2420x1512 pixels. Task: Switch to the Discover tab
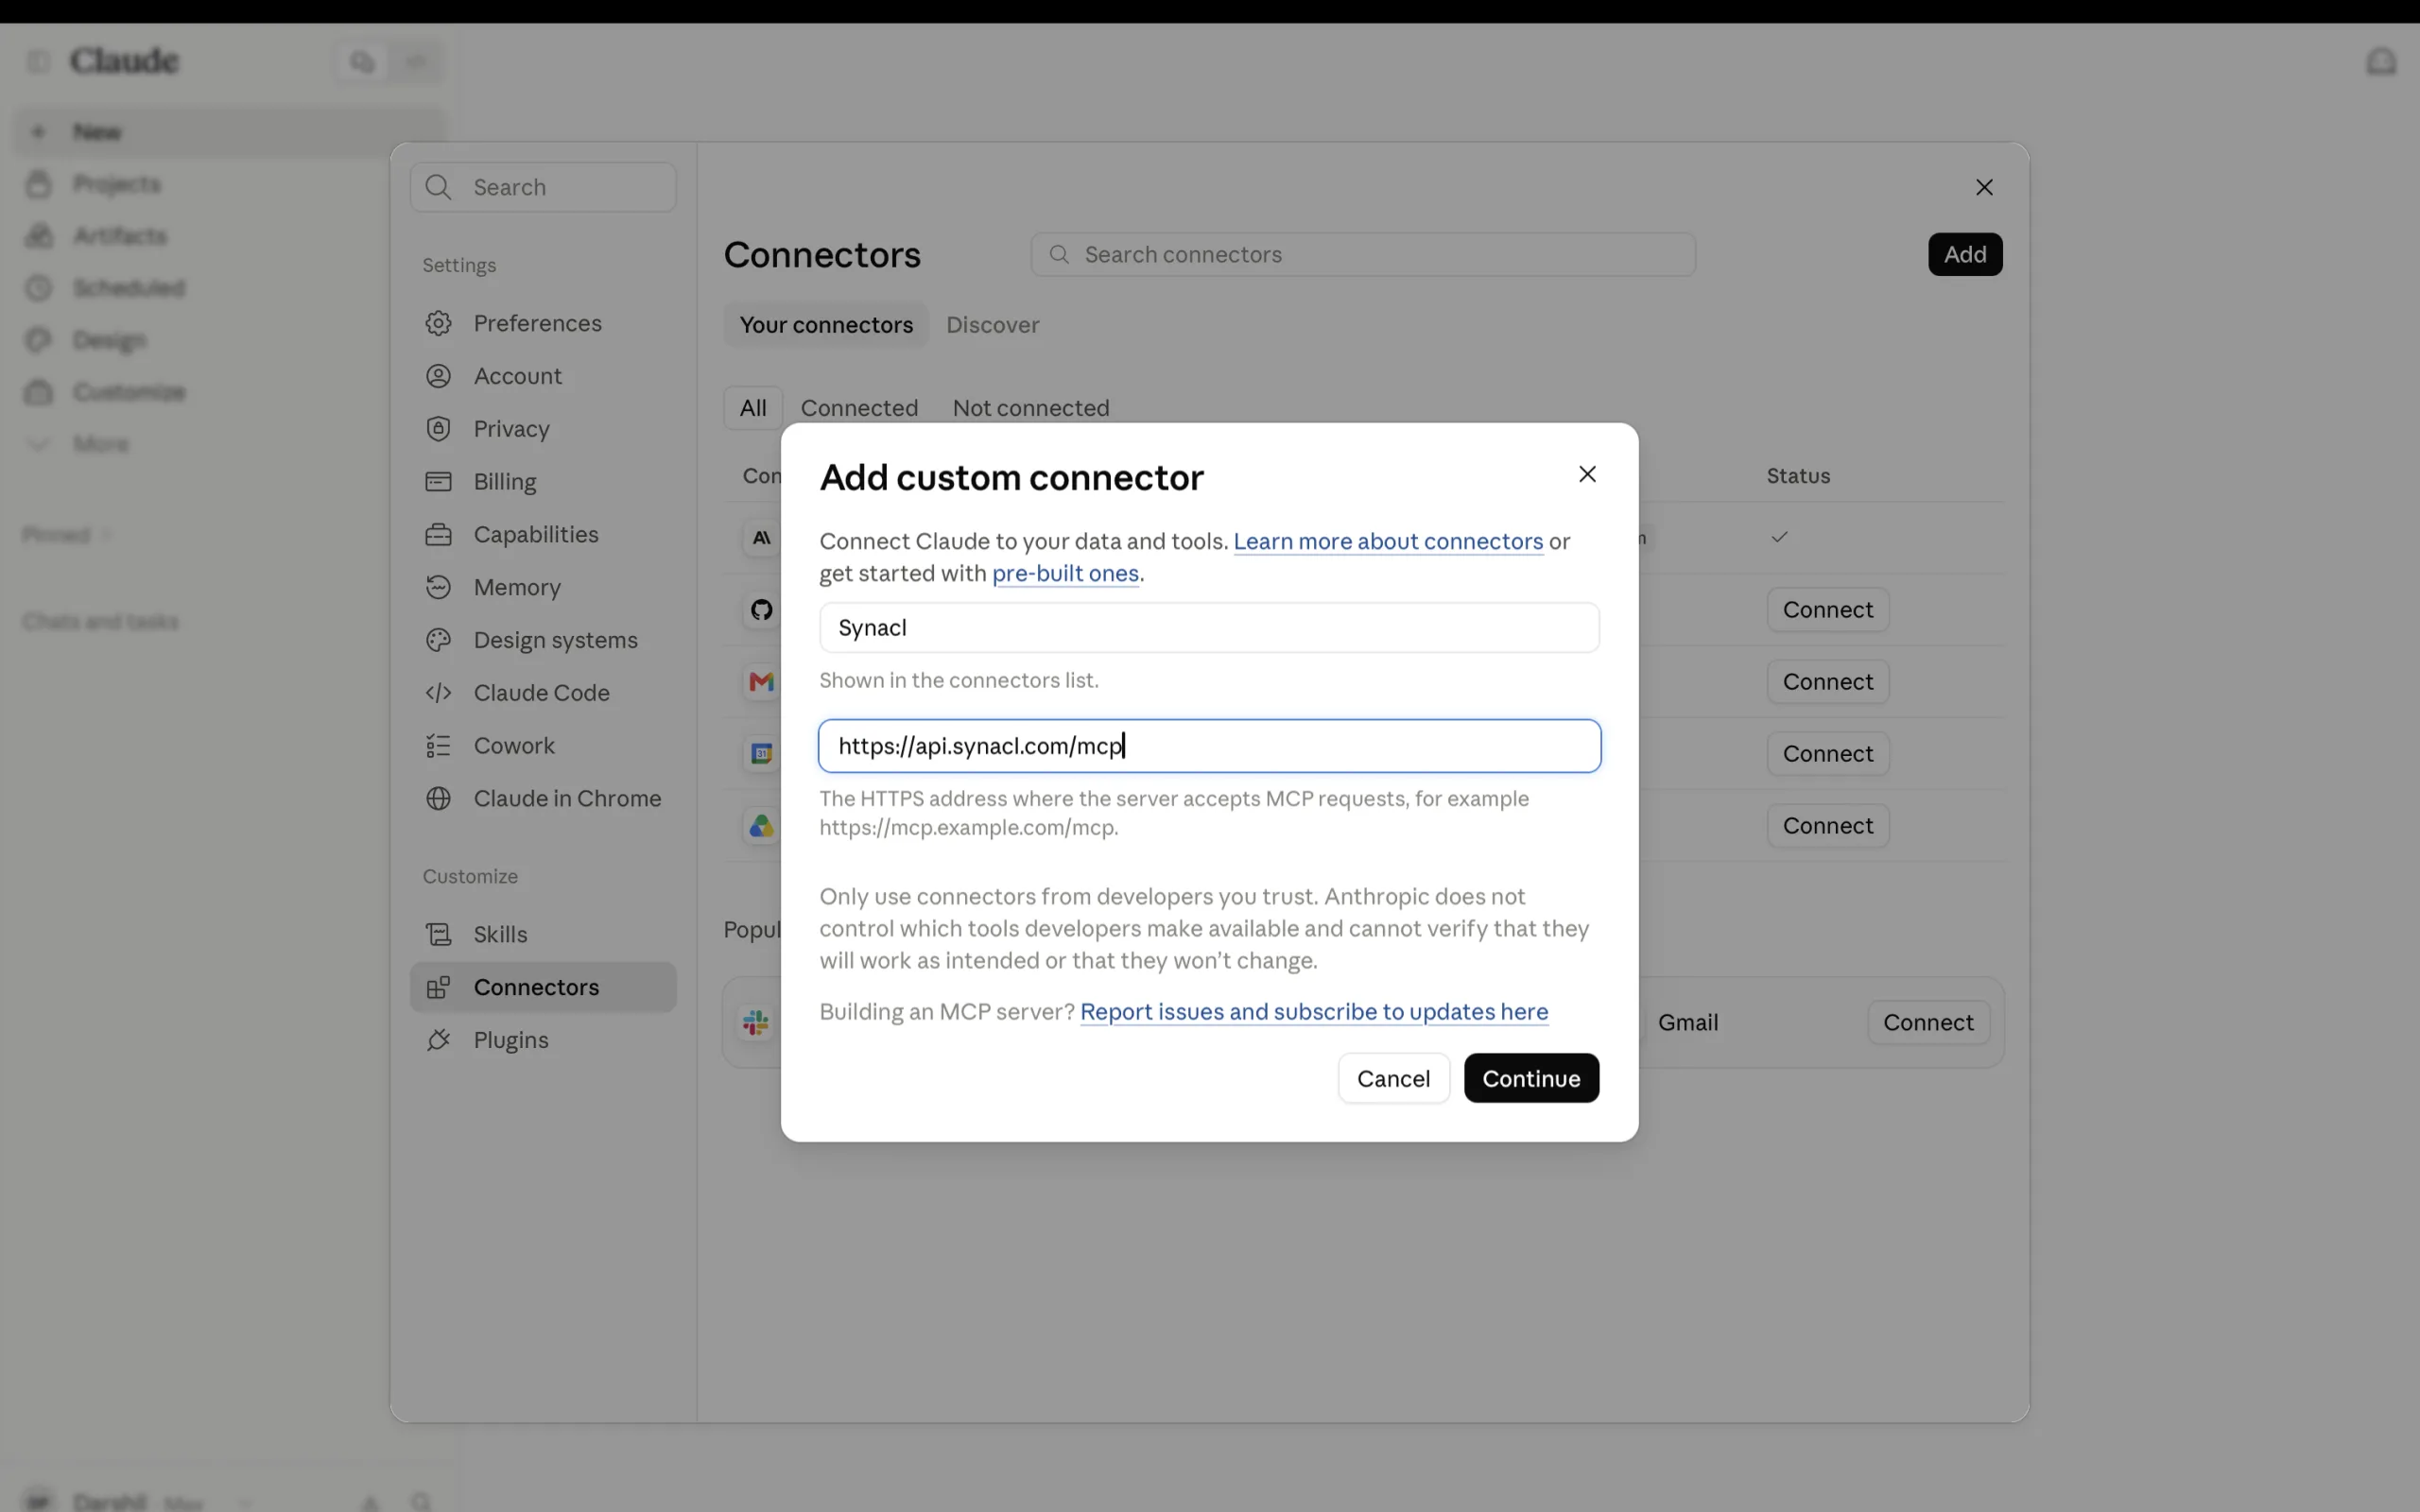[992, 325]
